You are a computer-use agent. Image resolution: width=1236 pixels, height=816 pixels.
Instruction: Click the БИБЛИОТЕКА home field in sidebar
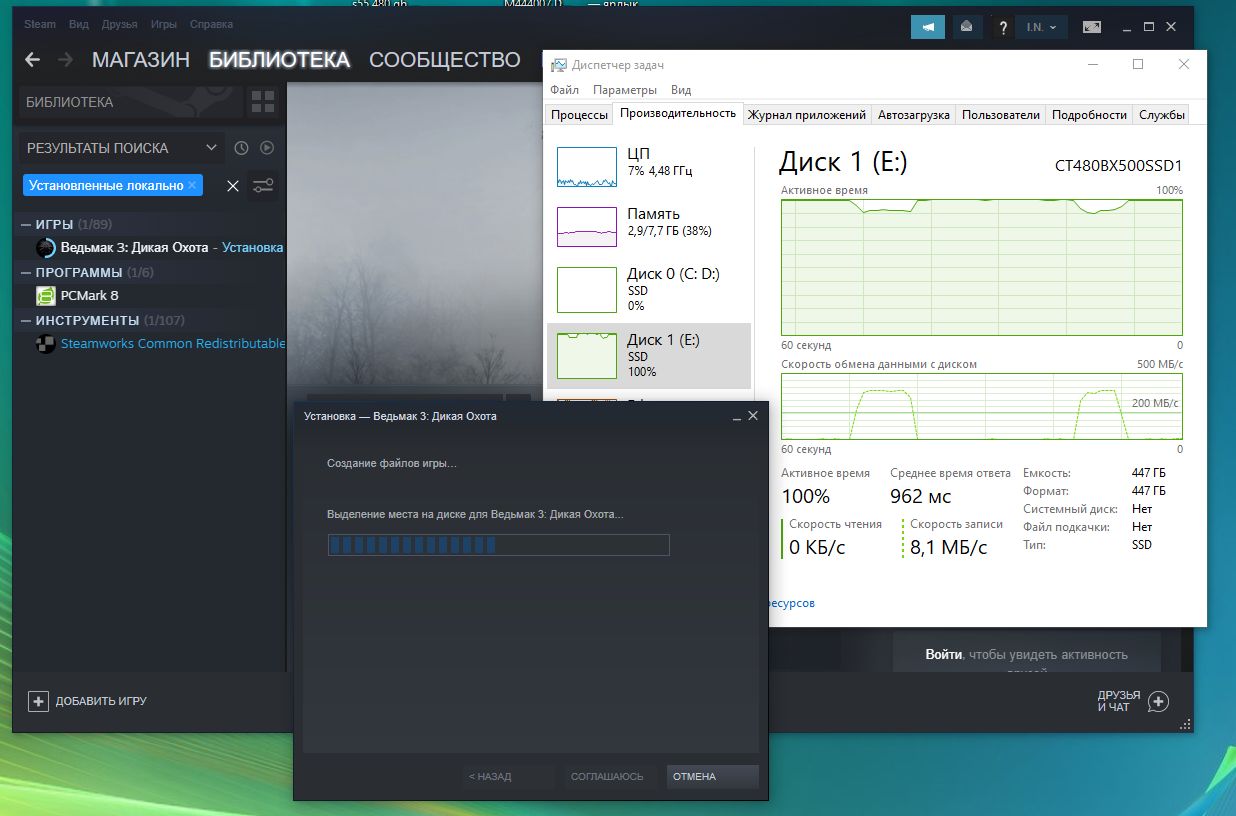[x=131, y=102]
